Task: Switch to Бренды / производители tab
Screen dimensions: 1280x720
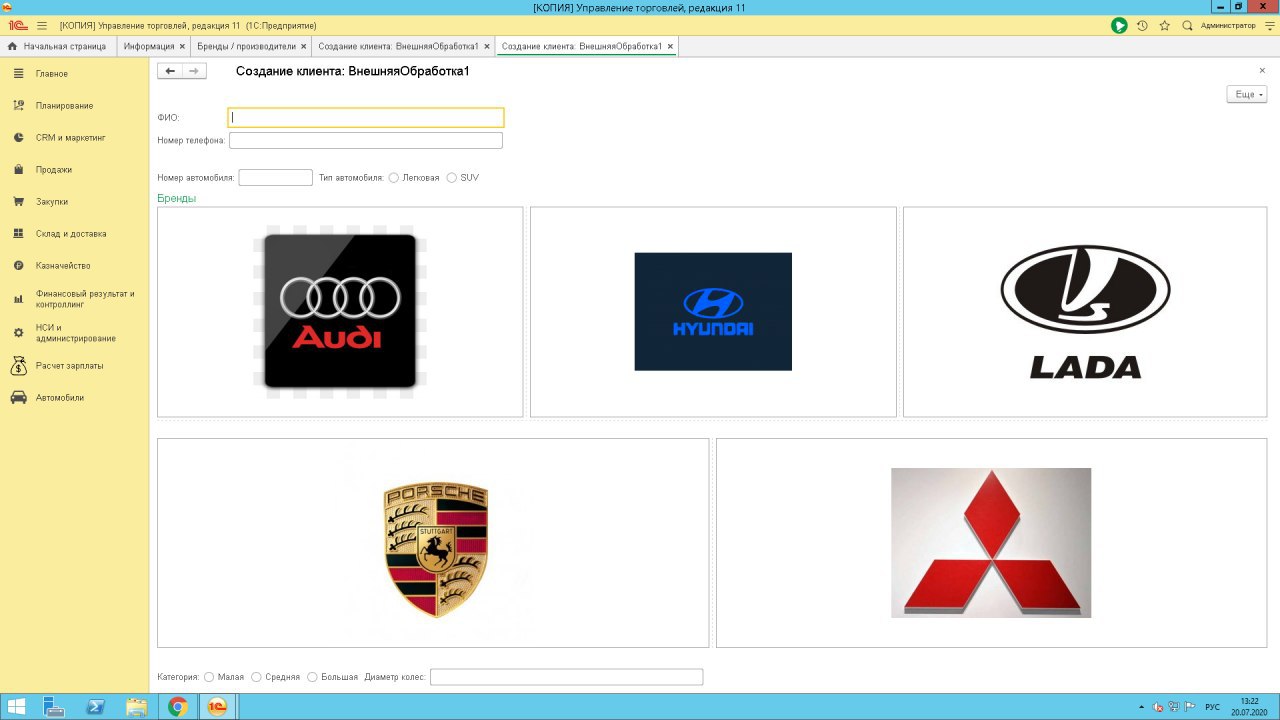Action: tap(251, 46)
